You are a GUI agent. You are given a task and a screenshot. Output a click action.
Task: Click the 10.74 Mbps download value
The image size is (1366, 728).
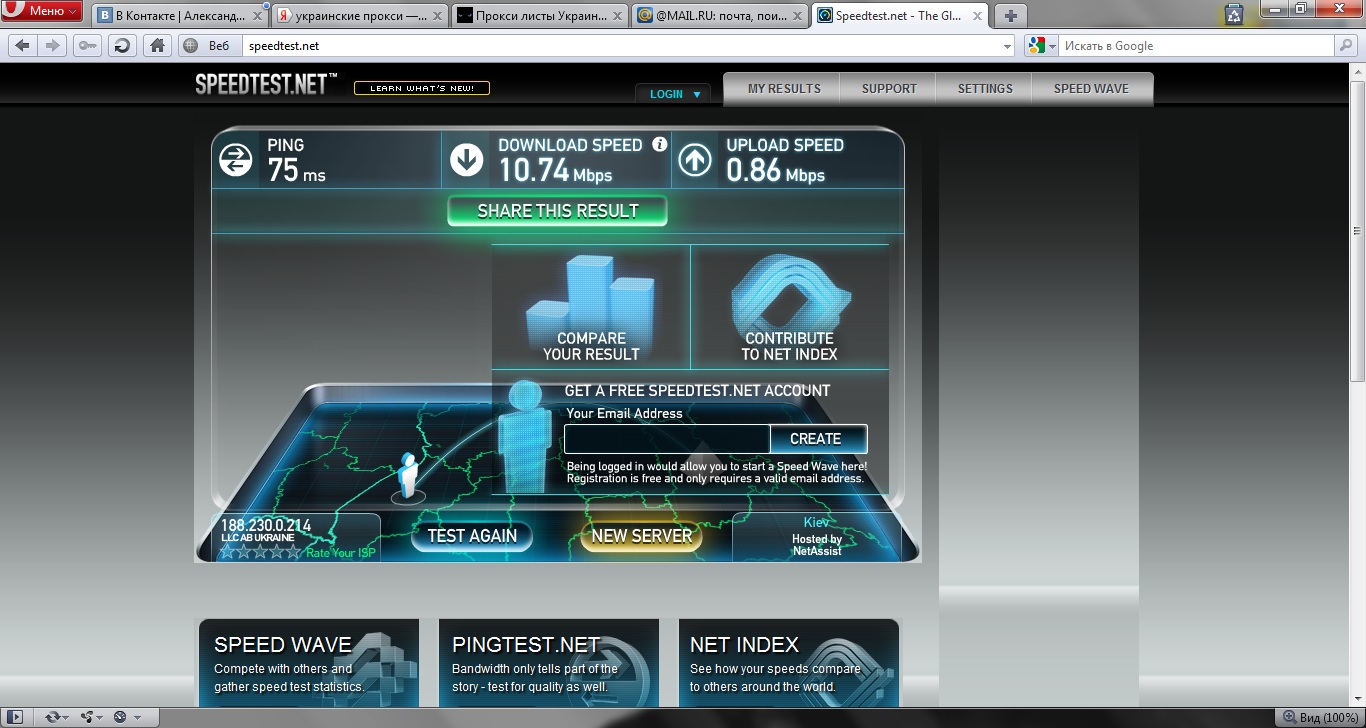[x=555, y=171]
